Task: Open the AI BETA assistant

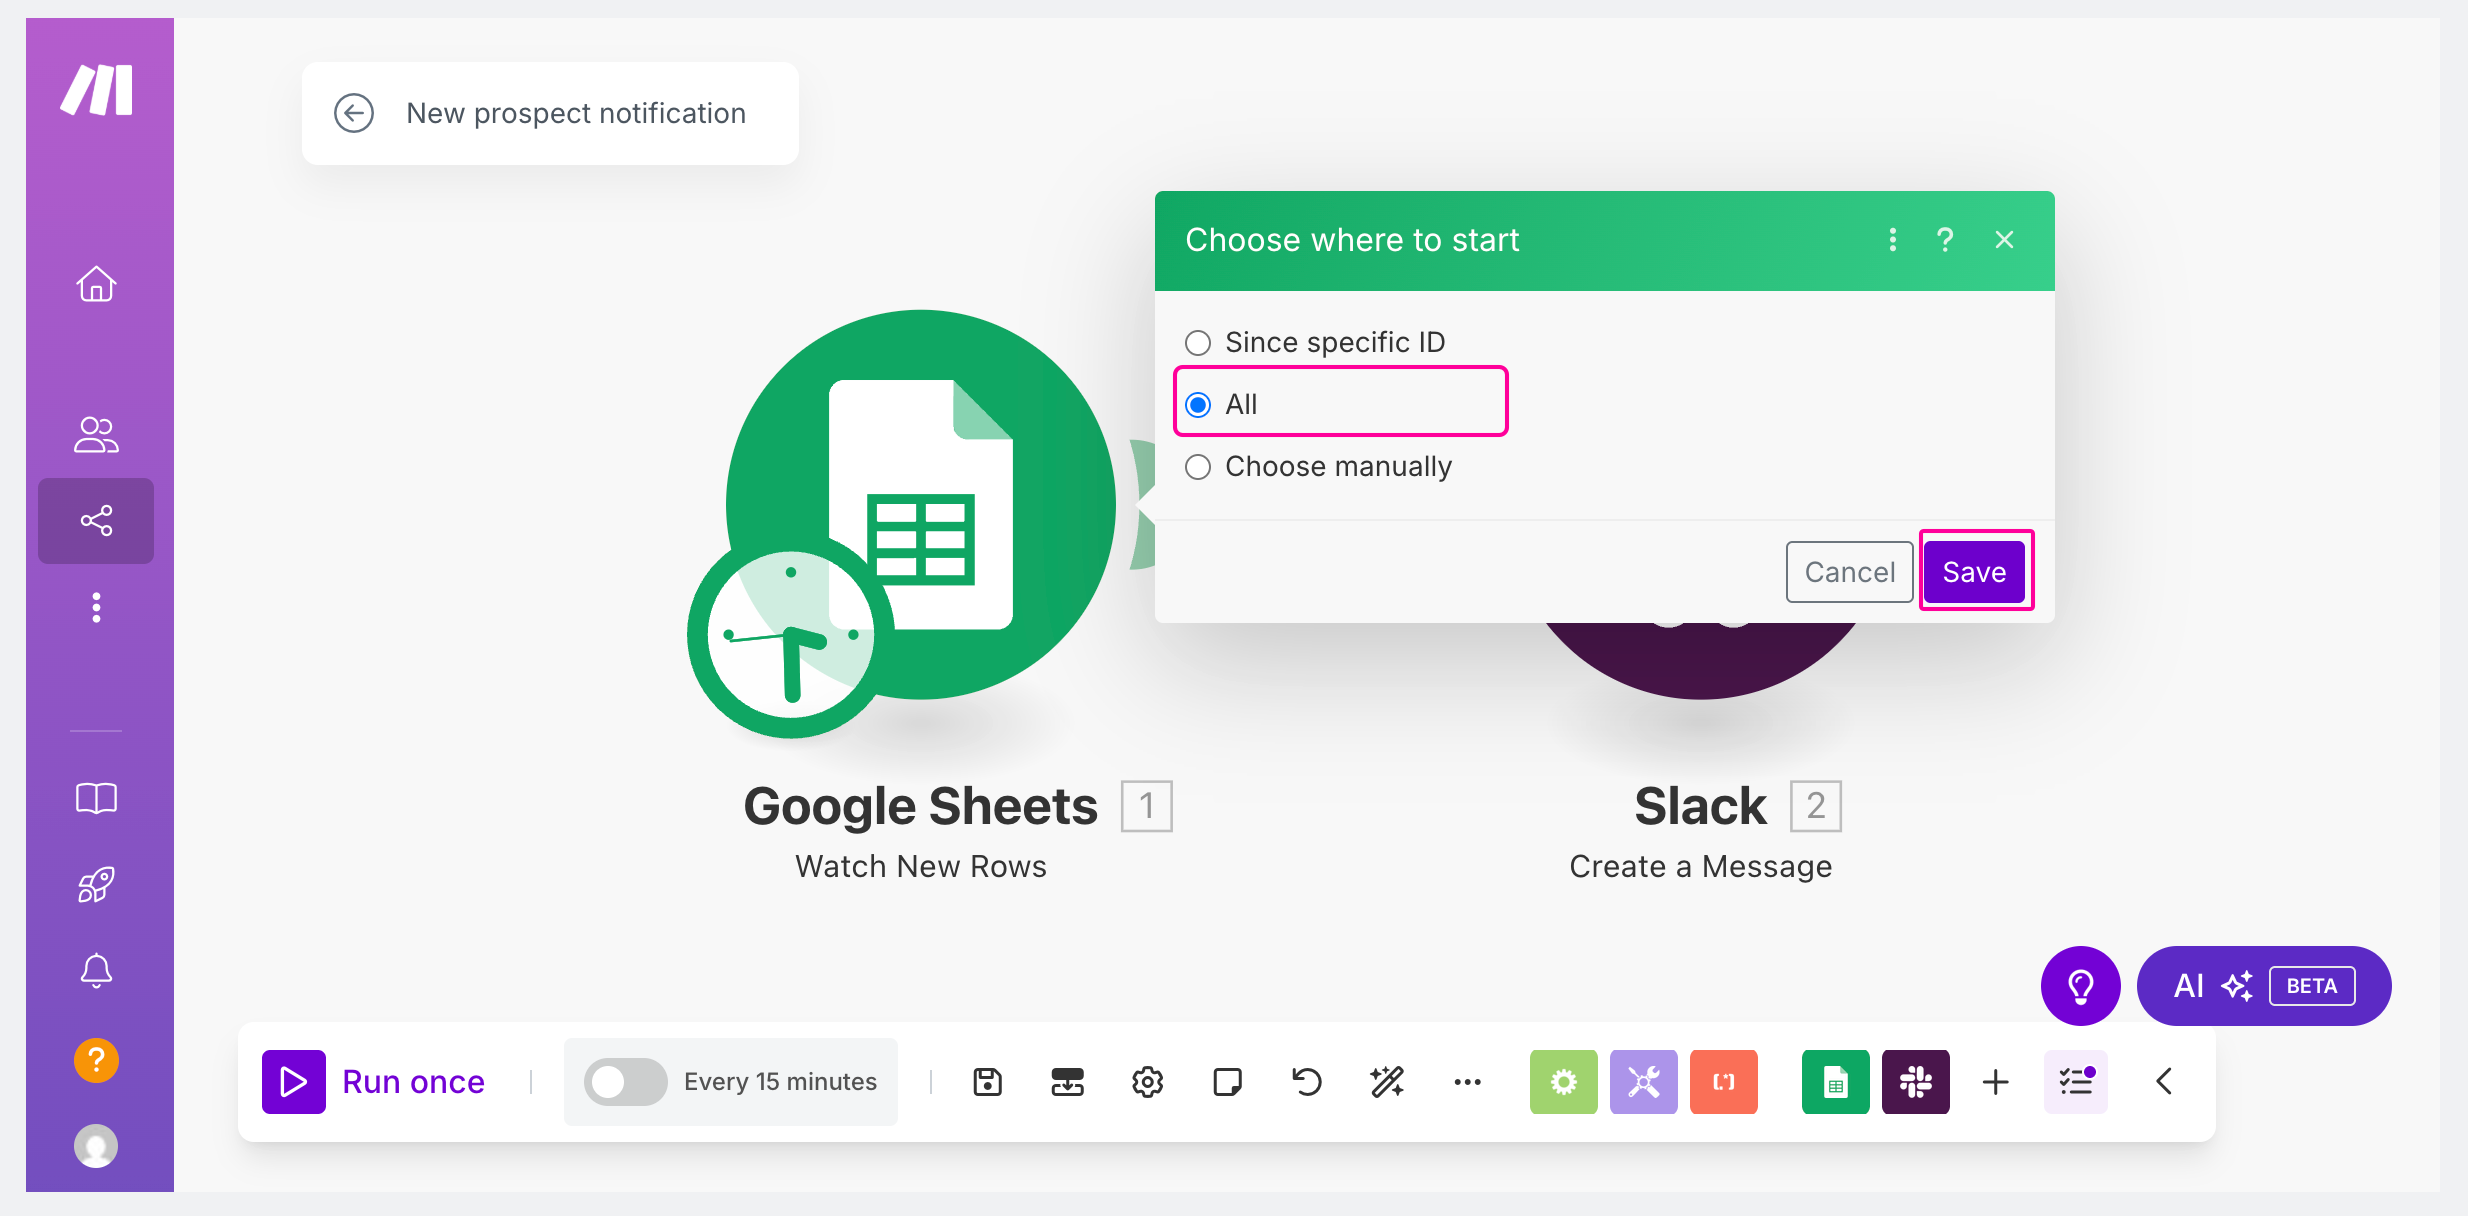Action: click(2263, 986)
